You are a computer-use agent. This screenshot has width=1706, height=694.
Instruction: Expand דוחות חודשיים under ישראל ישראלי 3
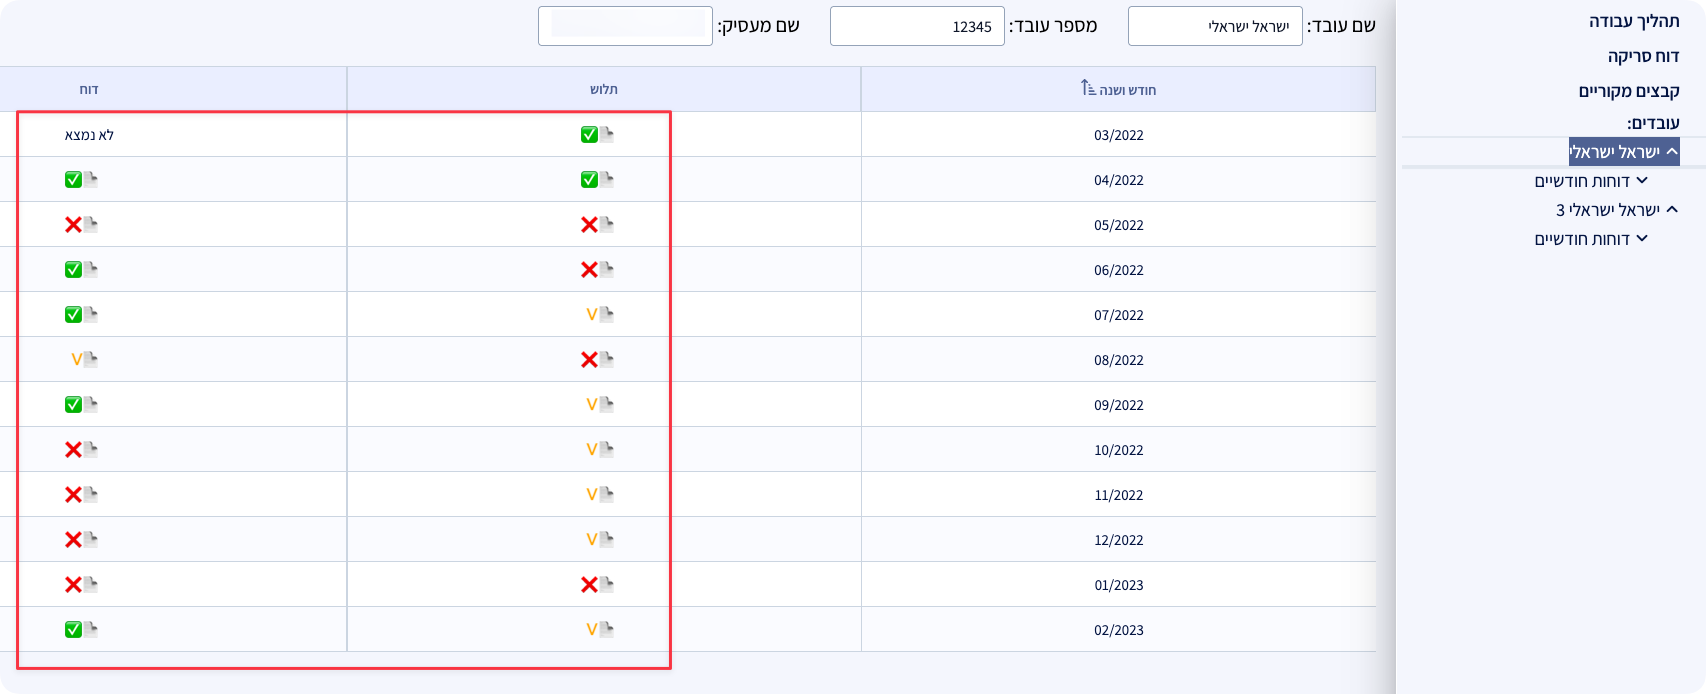[1641, 239]
